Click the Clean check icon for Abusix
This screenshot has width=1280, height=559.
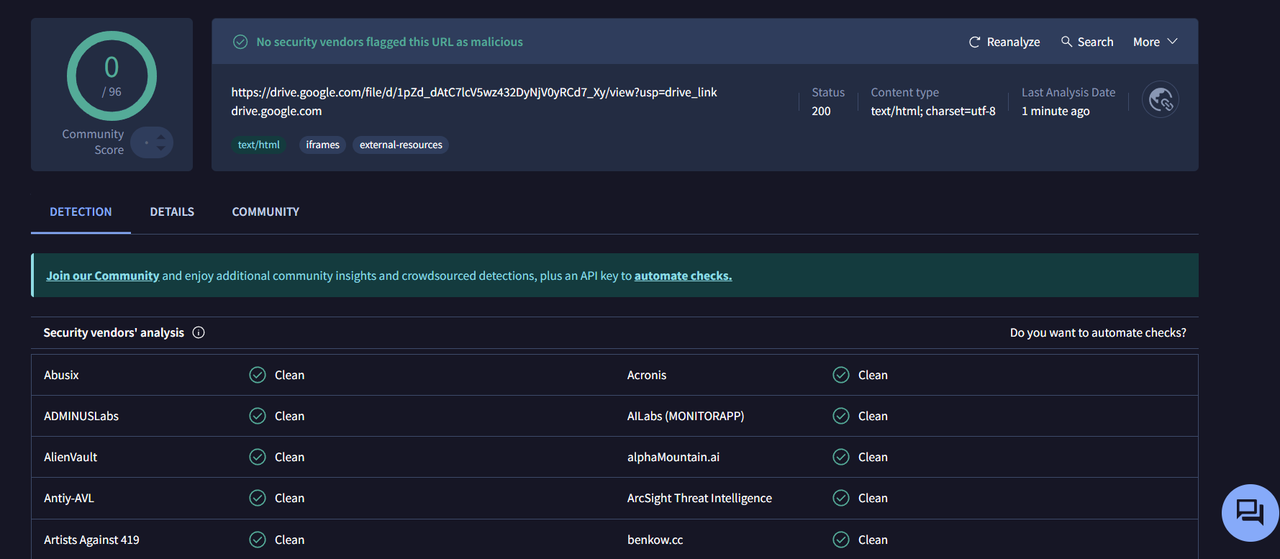click(x=257, y=375)
